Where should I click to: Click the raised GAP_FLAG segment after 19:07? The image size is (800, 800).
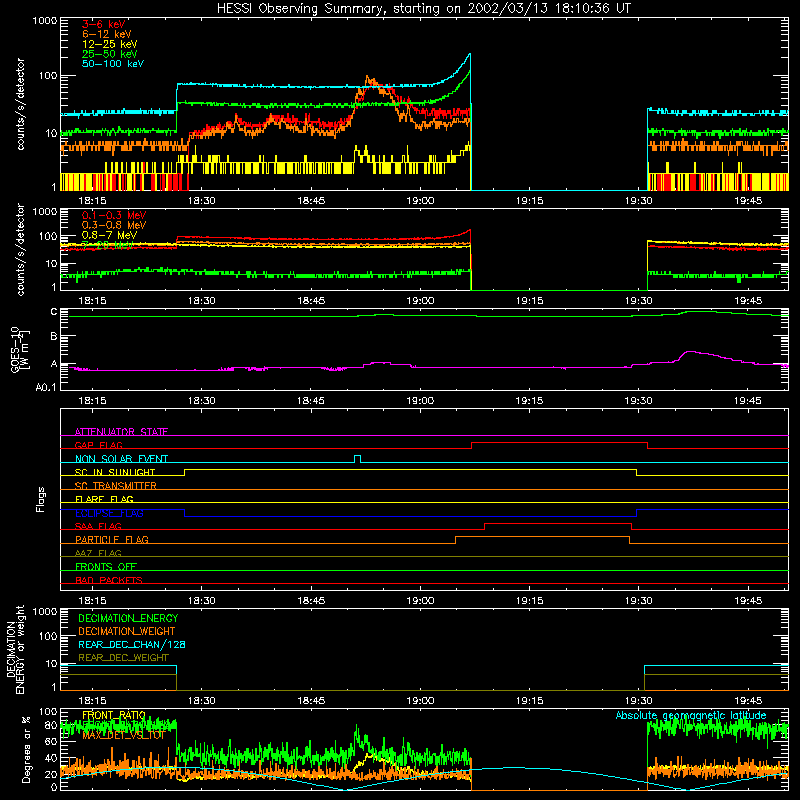pos(560,443)
